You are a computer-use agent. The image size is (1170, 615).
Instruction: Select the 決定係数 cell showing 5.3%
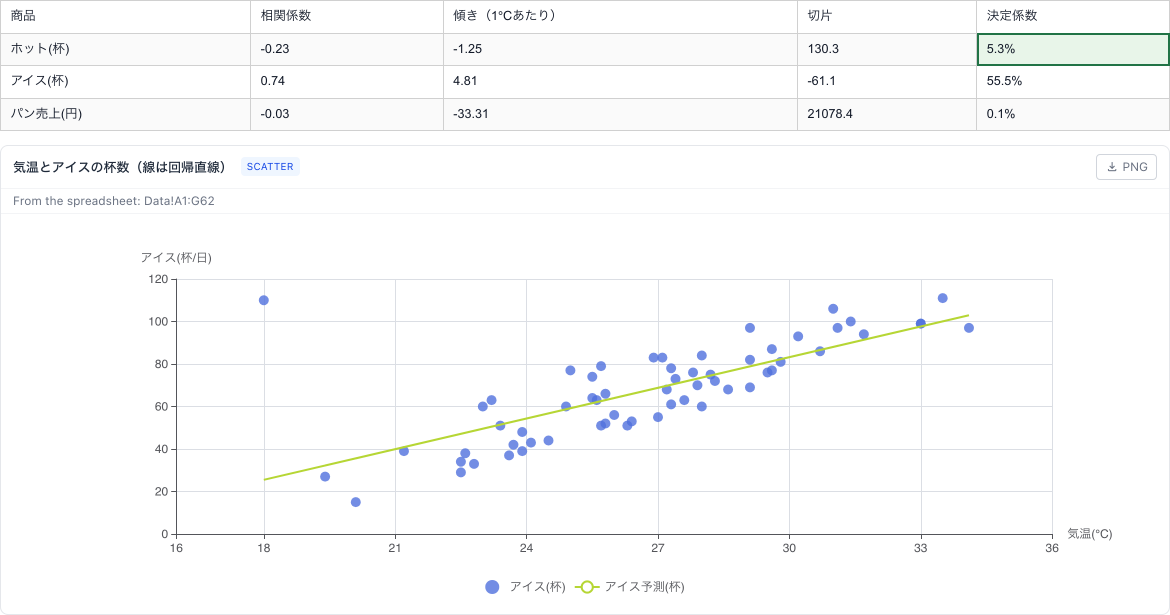[x=1073, y=49]
